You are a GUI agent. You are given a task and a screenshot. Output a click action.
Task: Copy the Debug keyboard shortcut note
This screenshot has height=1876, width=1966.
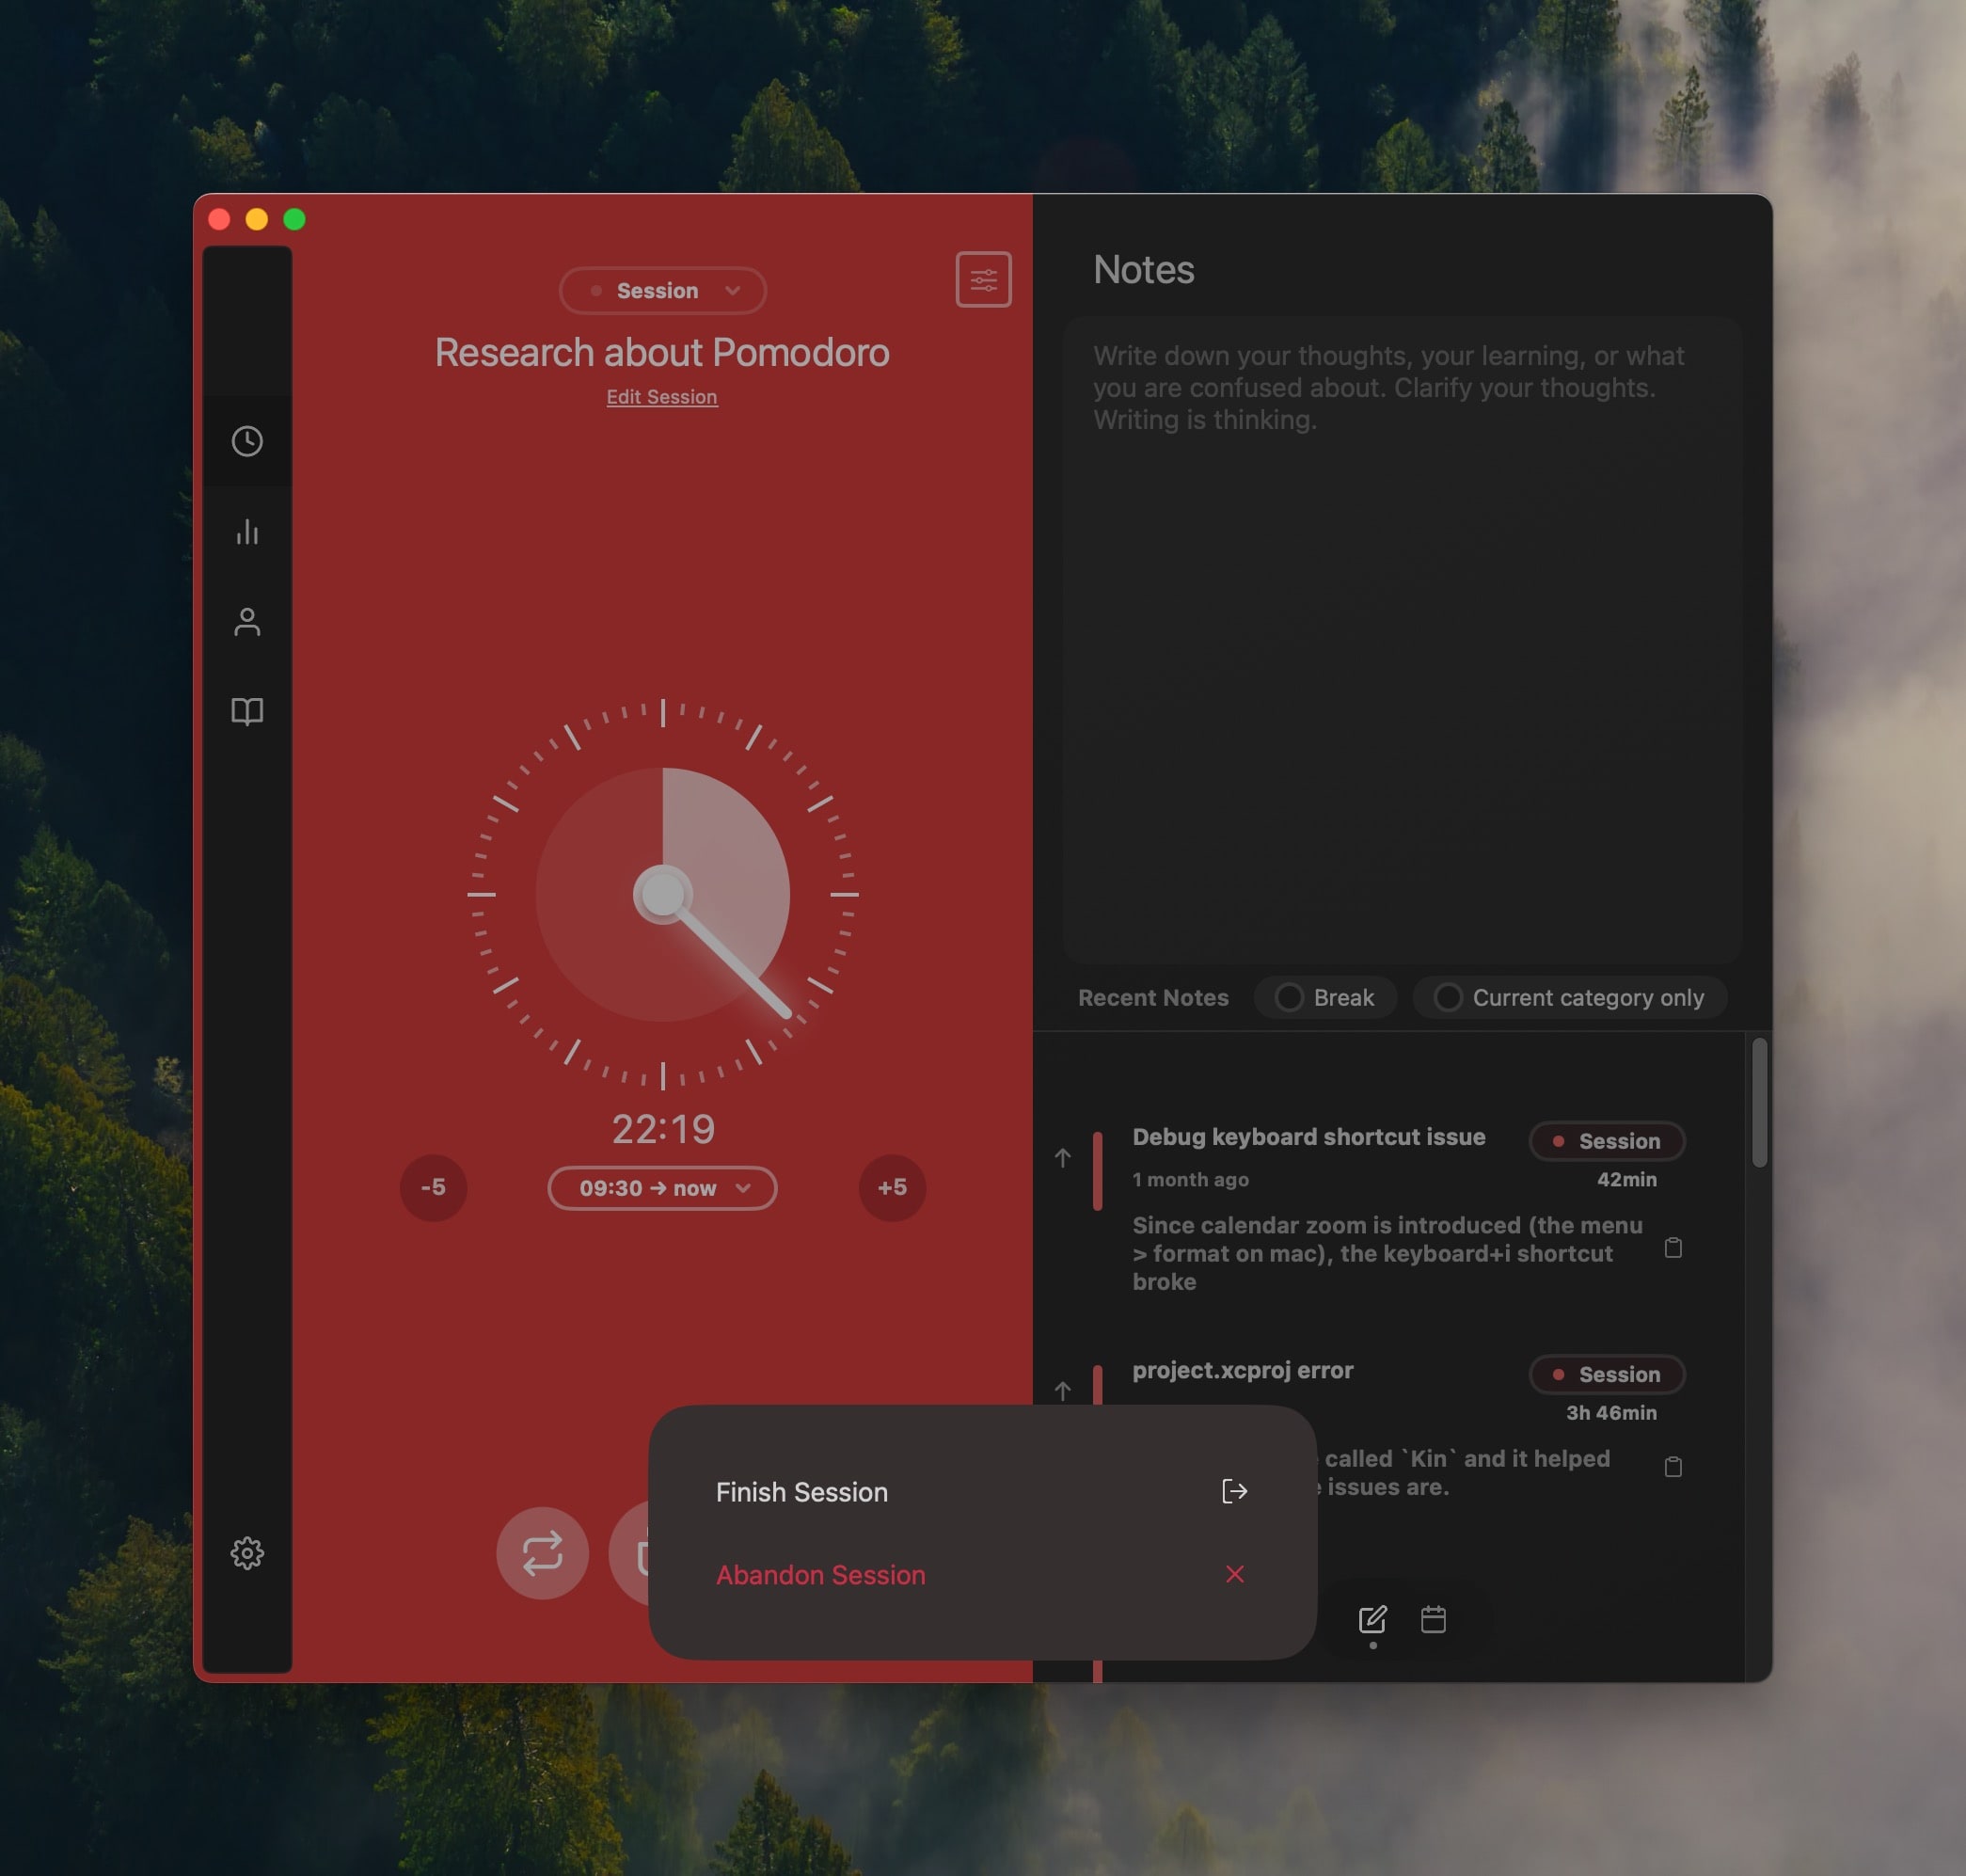pyautogui.click(x=1672, y=1247)
